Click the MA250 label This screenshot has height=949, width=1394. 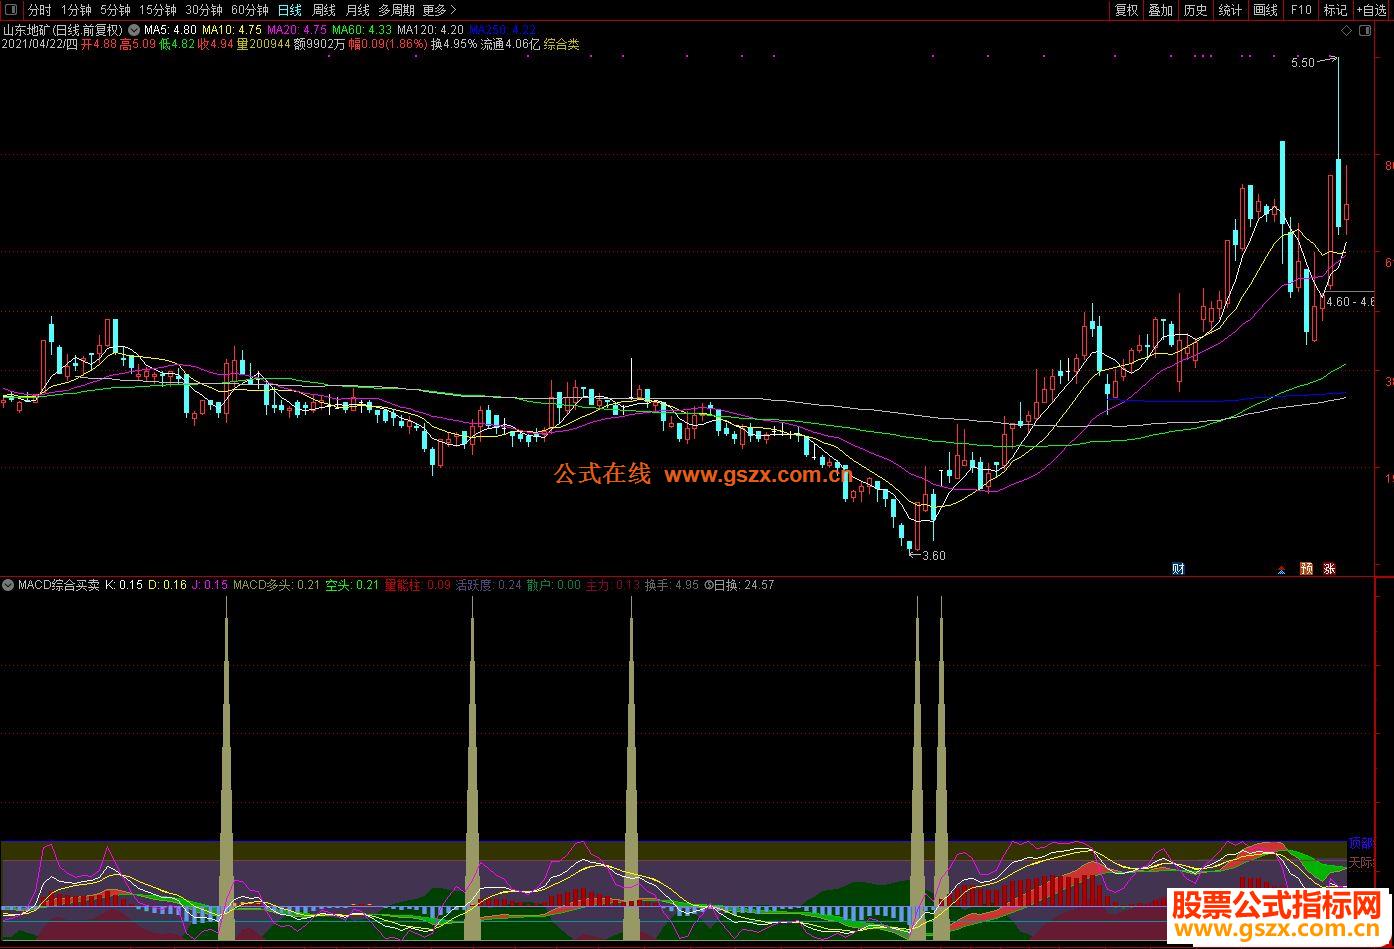[x=502, y=30]
